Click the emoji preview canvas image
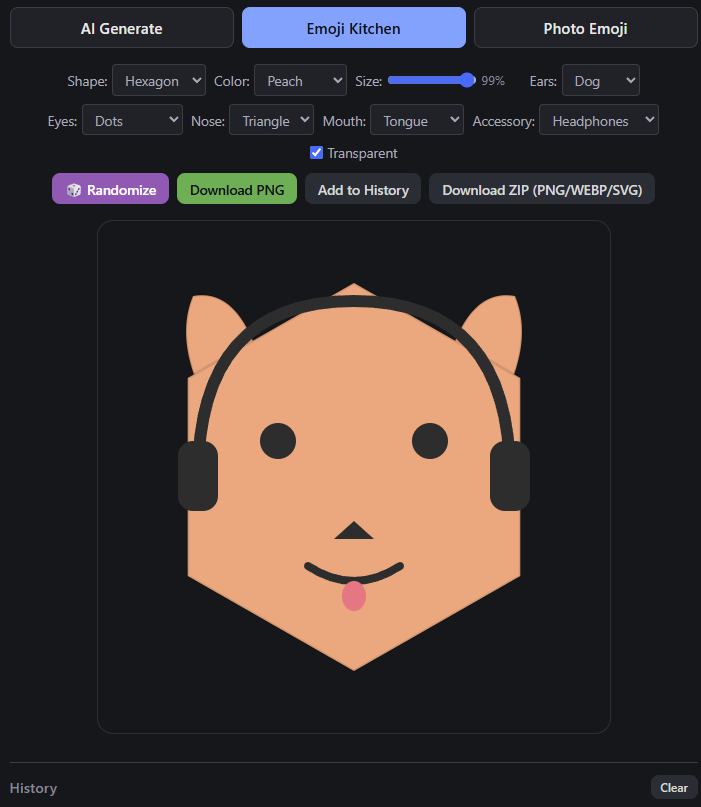 [354, 477]
